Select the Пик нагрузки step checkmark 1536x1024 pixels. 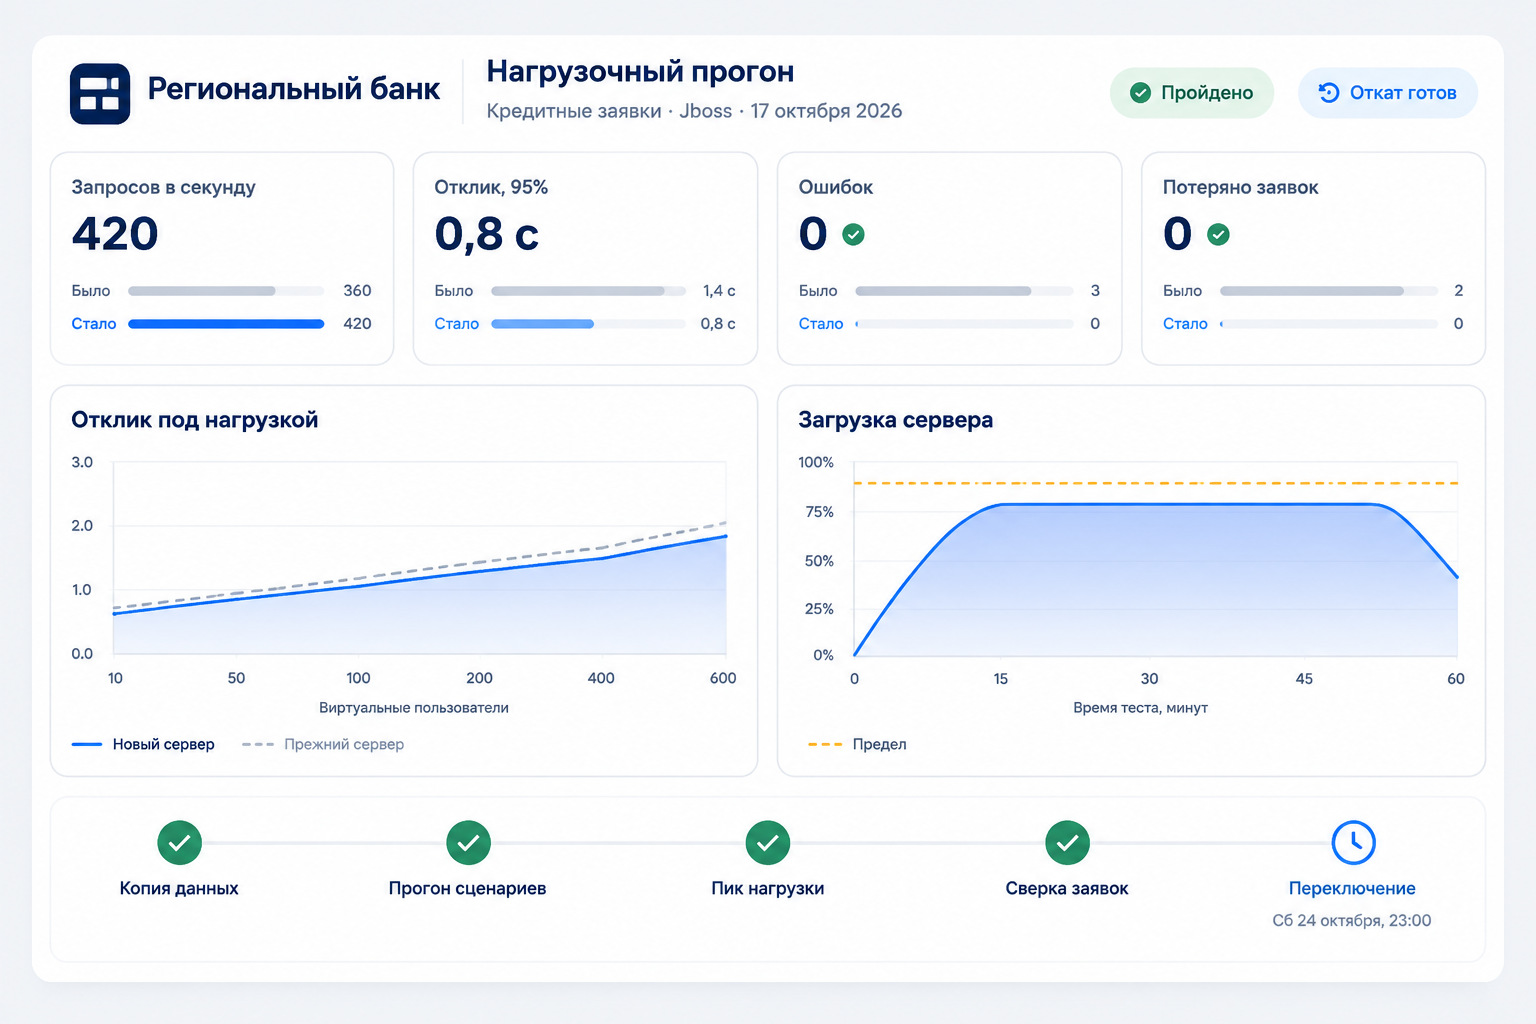(x=768, y=843)
